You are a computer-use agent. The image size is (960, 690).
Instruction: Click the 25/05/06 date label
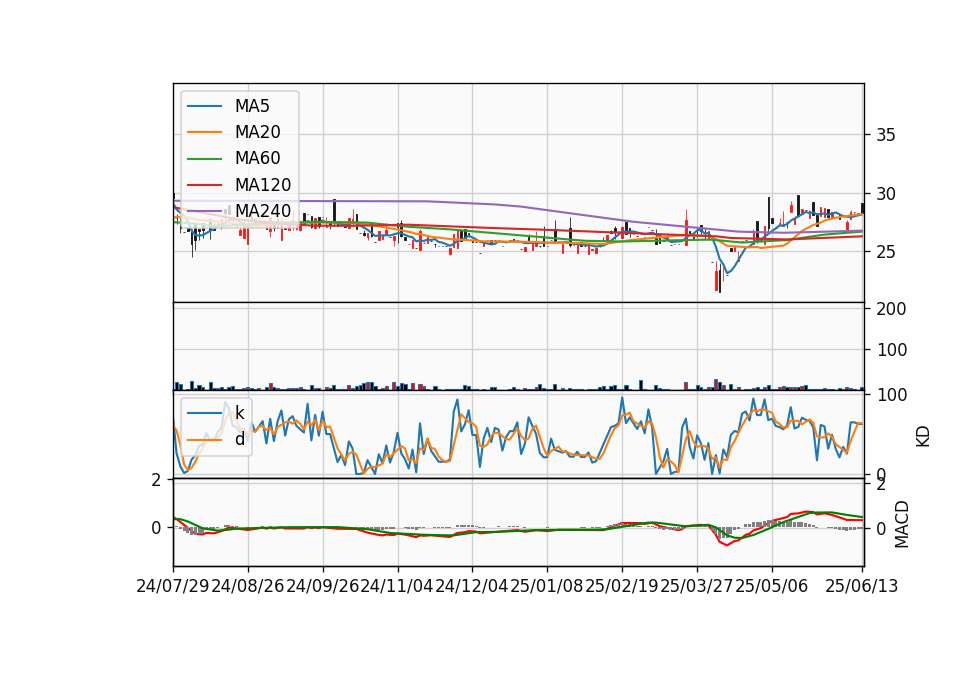771,587
